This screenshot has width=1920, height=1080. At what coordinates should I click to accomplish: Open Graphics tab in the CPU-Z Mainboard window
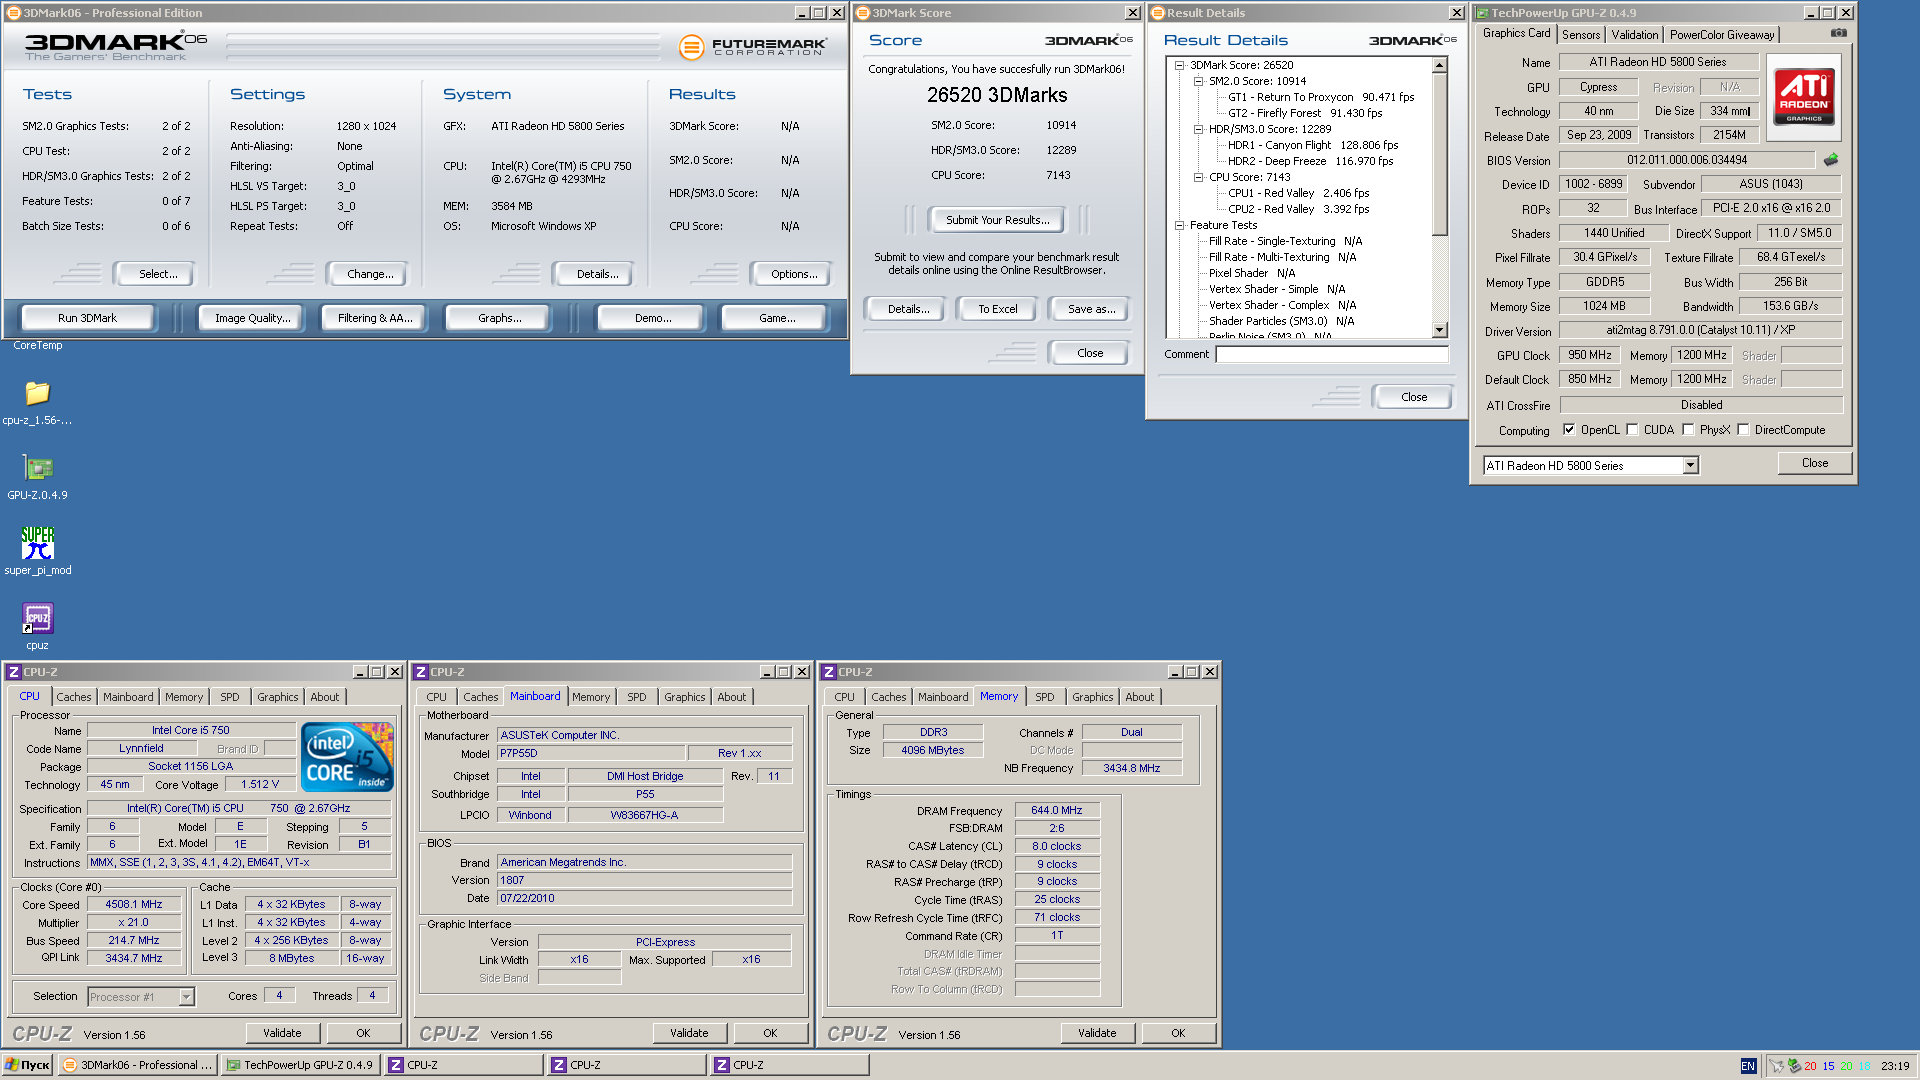pyautogui.click(x=685, y=697)
